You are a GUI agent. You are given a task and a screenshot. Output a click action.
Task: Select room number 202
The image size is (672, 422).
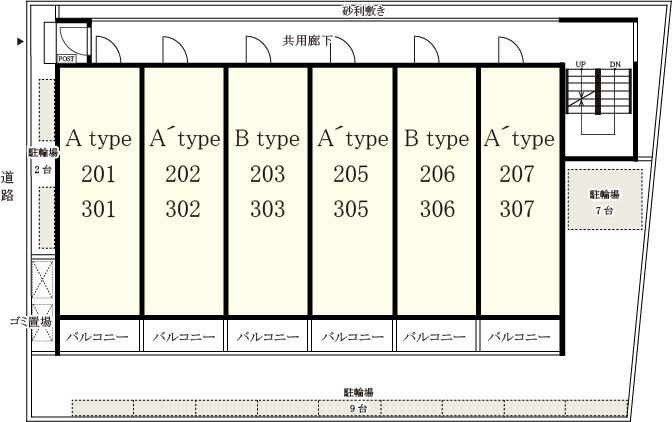183,174
